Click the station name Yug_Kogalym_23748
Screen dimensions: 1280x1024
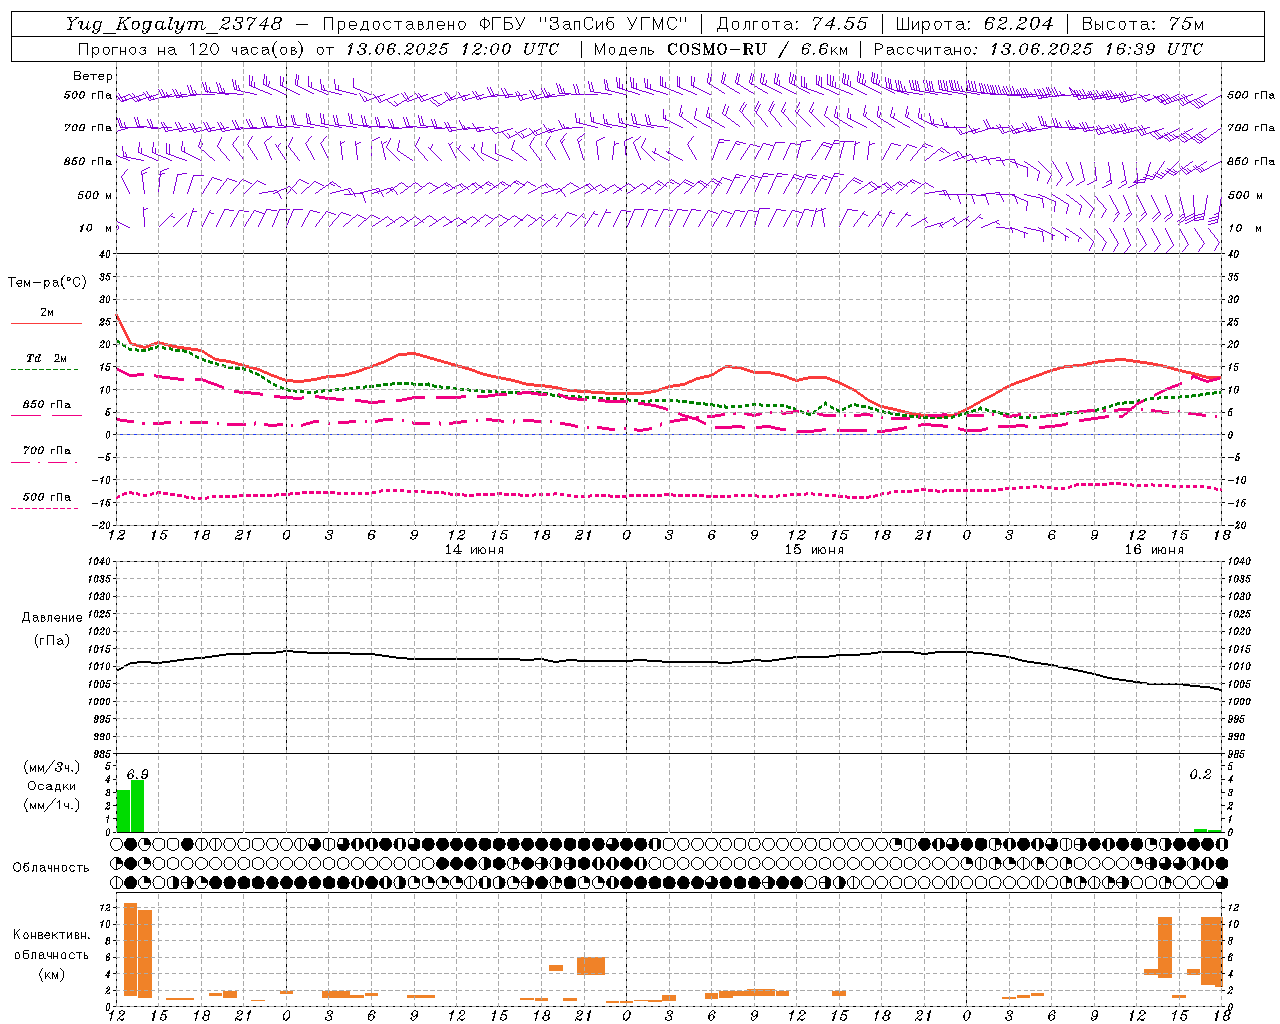(174, 24)
